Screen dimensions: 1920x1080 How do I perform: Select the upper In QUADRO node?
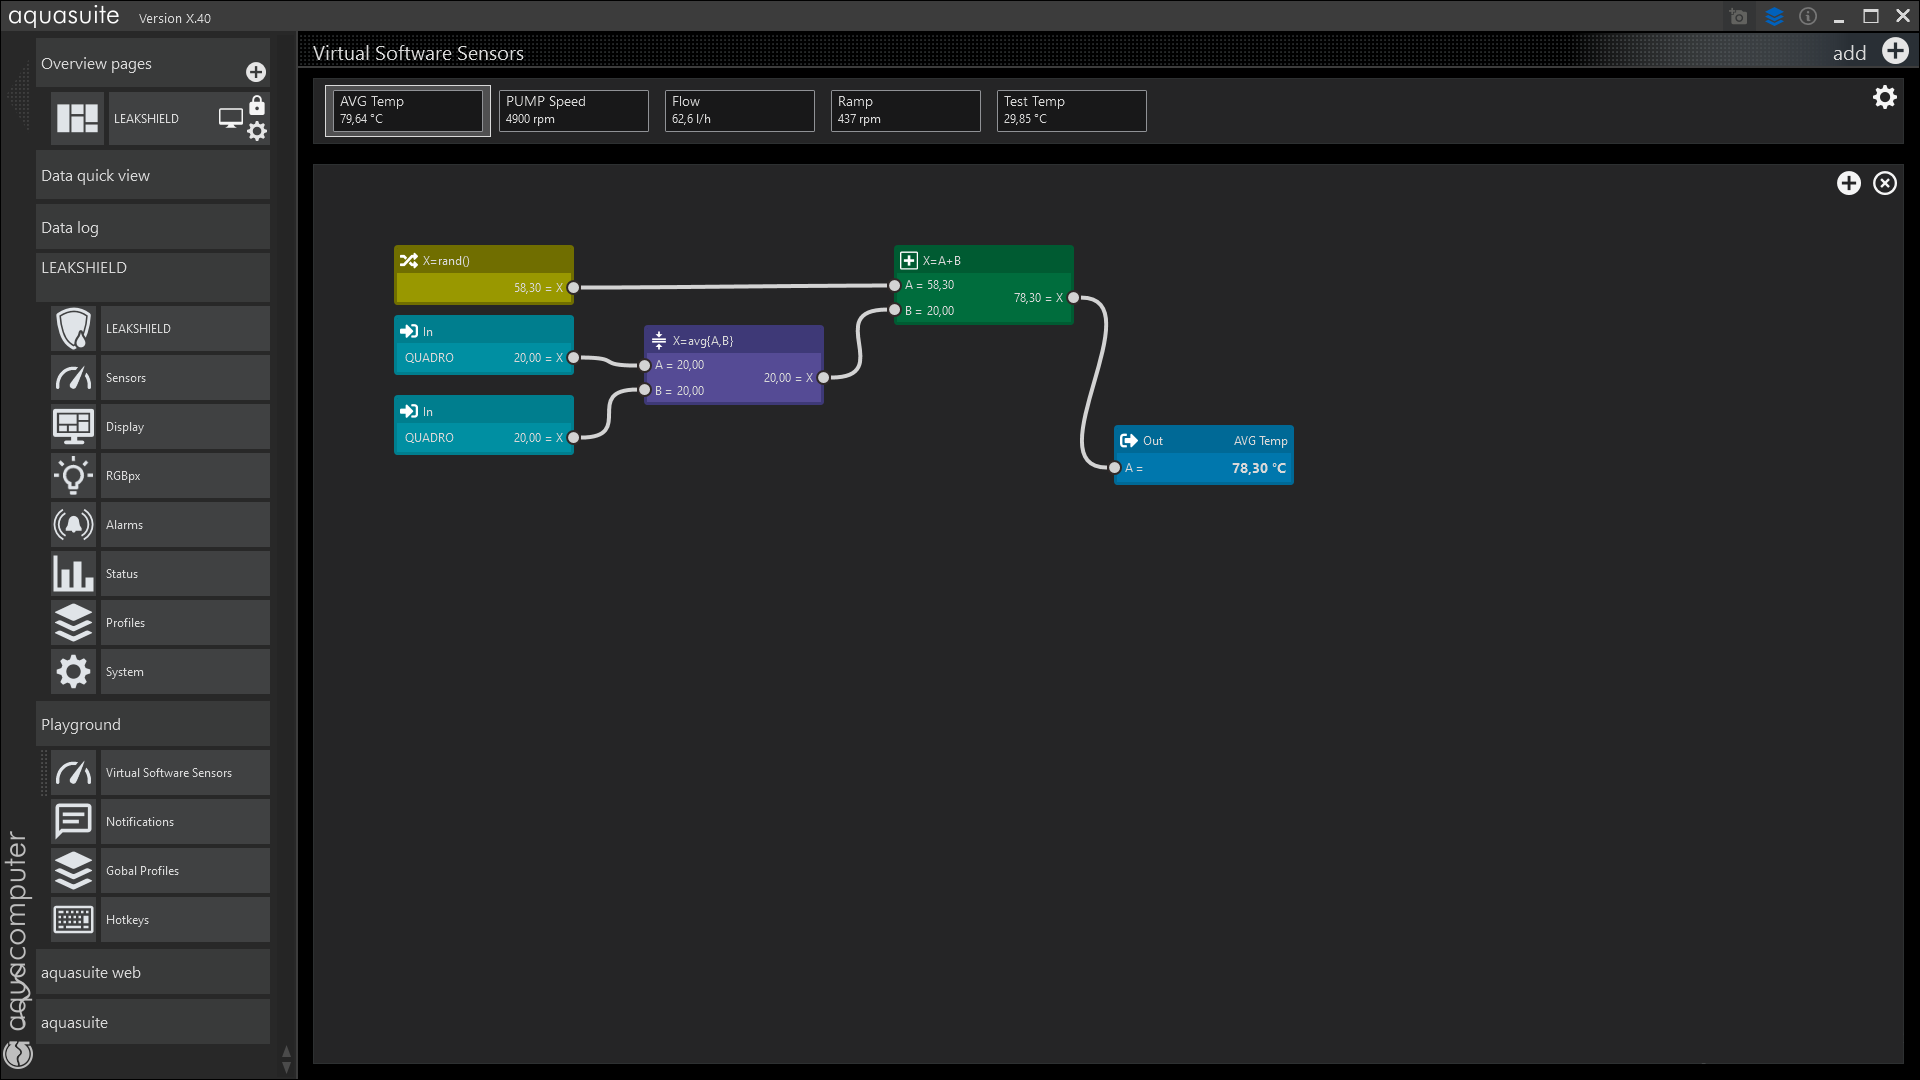484,345
